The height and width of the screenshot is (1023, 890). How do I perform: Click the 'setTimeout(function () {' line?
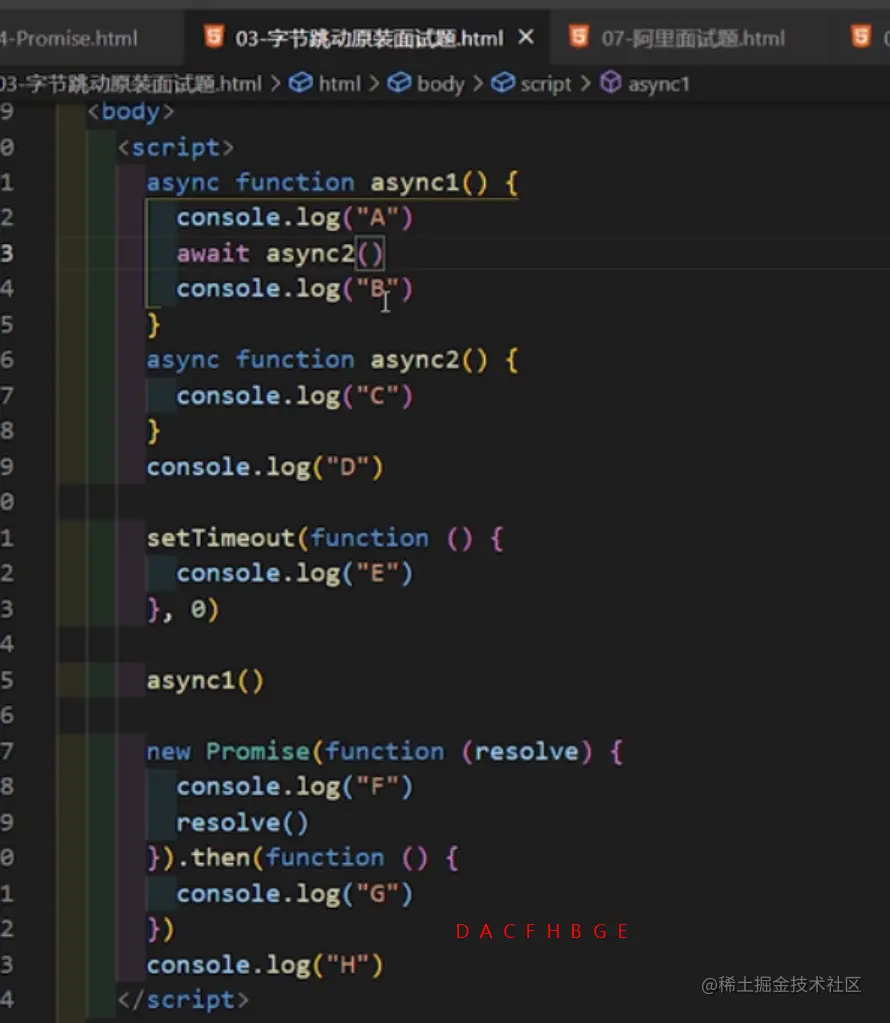pos(325,538)
